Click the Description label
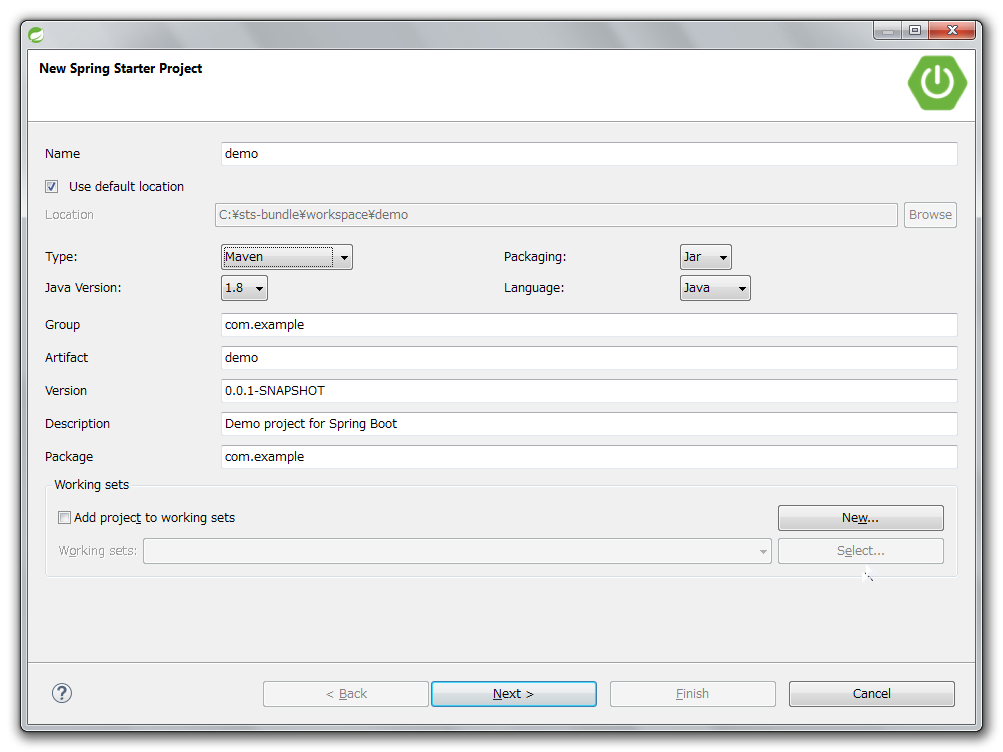 click(x=77, y=424)
